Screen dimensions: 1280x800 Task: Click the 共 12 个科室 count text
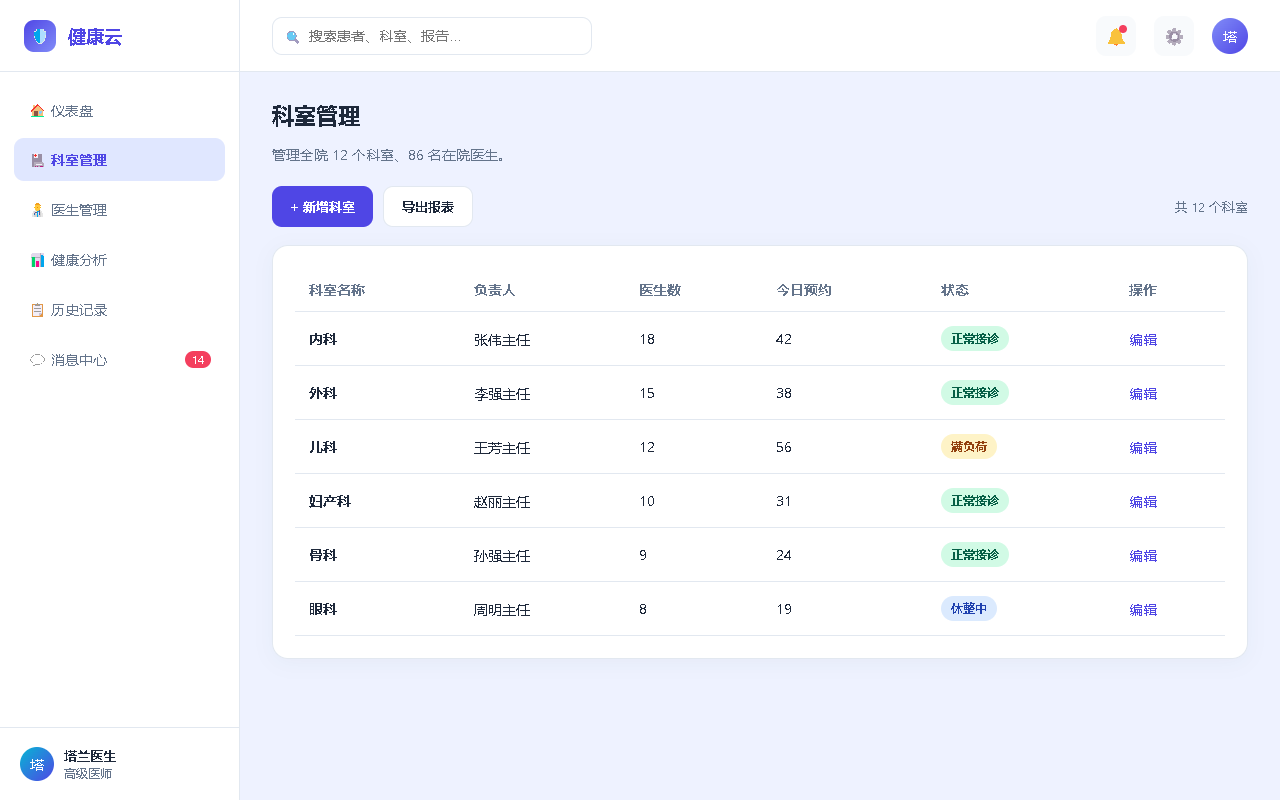pyautogui.click(x=1211, y=207)
